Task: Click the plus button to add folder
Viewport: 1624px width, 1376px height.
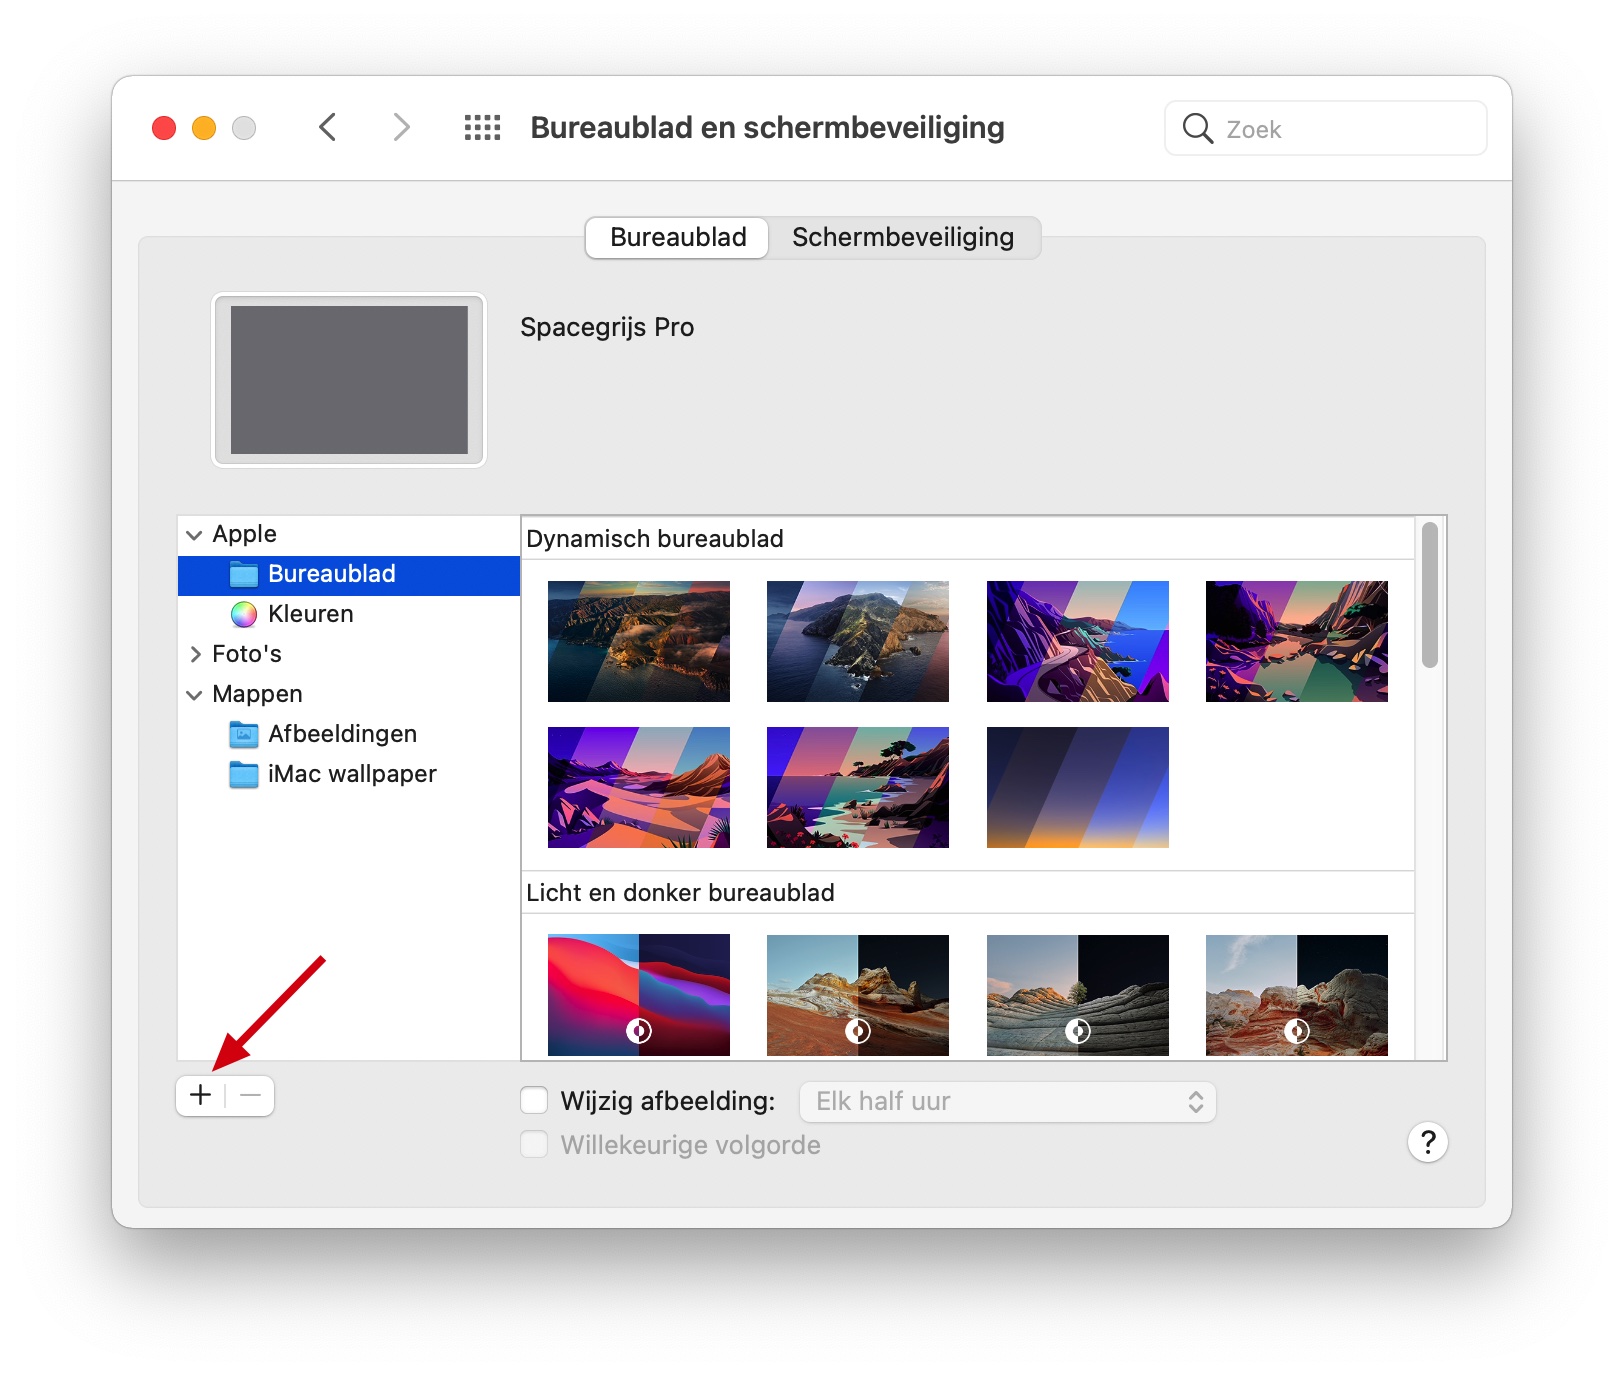Action: (201, 1096)
